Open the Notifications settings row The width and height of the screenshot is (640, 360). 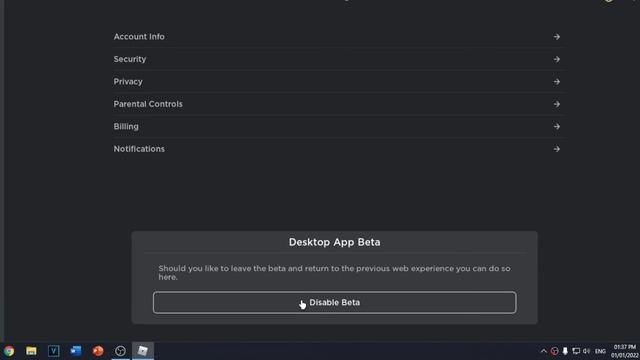(337, 149)
